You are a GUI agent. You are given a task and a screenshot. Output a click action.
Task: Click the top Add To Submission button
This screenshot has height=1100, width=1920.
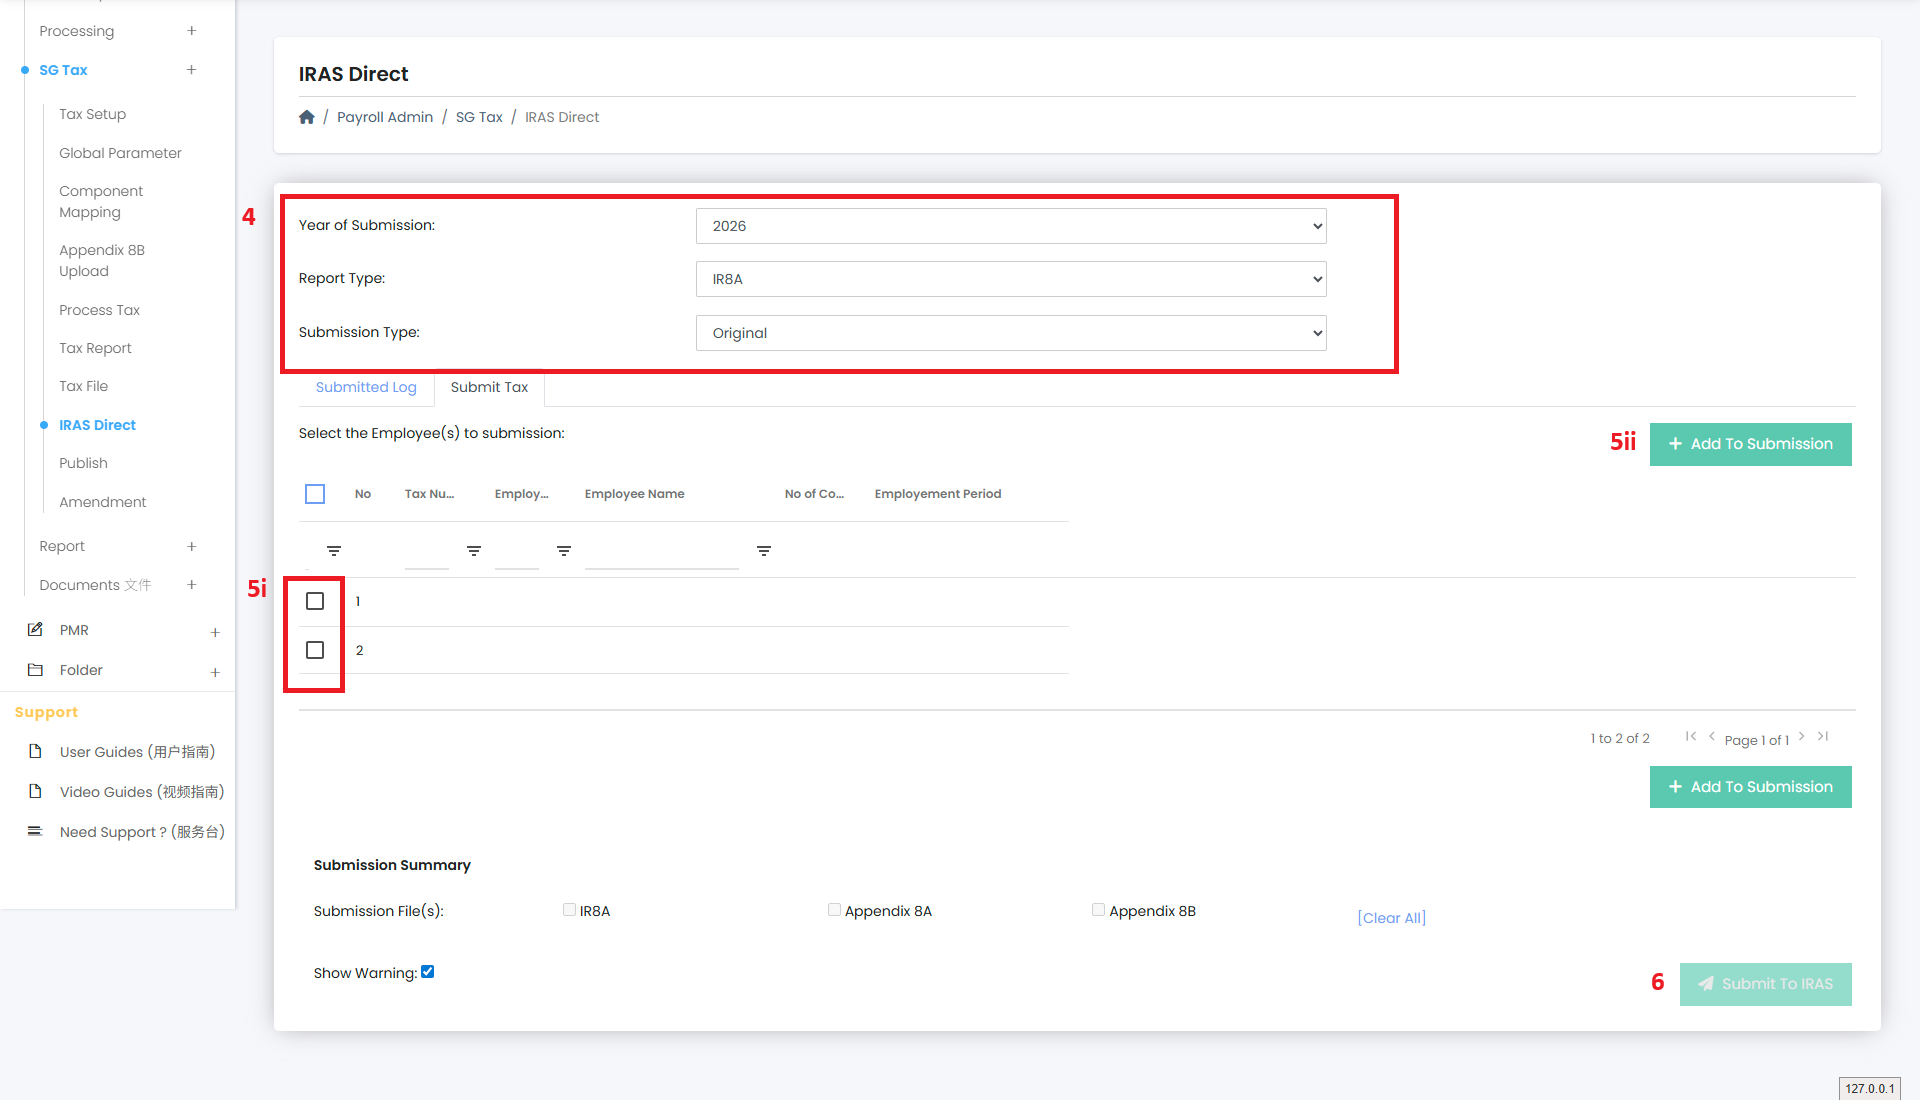click(x=1750, y=444)
